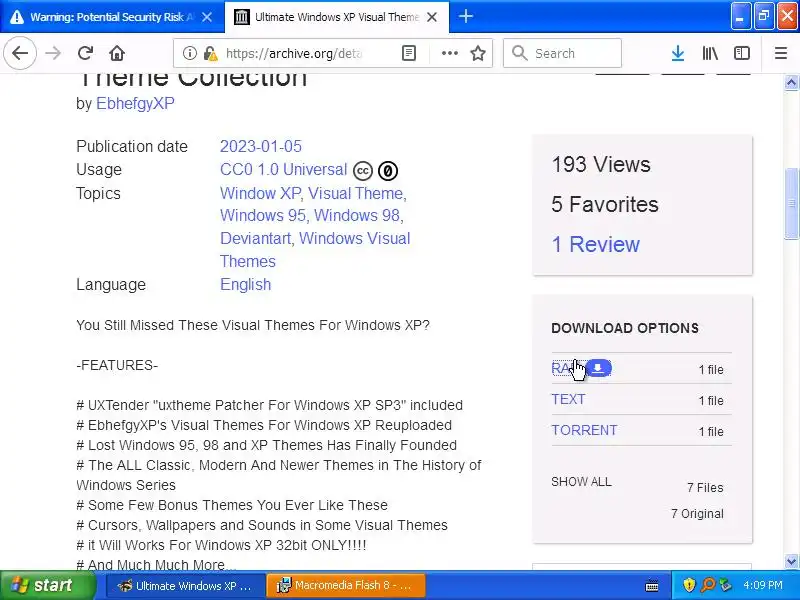Click the 193 Views text

(x=601, y=164)
